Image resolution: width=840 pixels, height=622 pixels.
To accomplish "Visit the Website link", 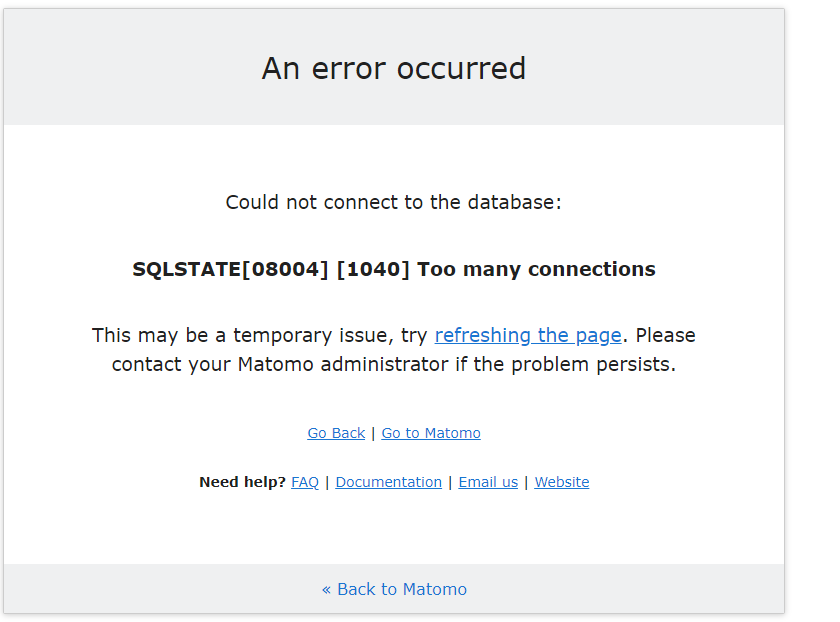I will click(x=562, y=482).
